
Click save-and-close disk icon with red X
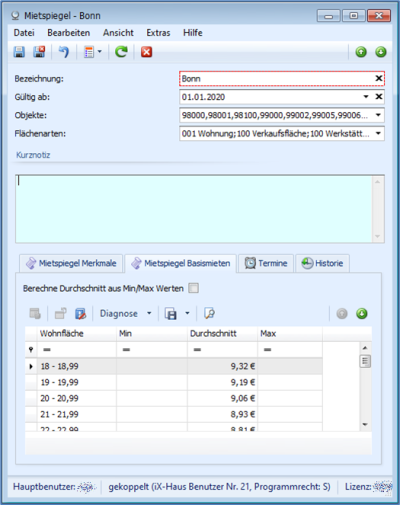coord(39,52)
